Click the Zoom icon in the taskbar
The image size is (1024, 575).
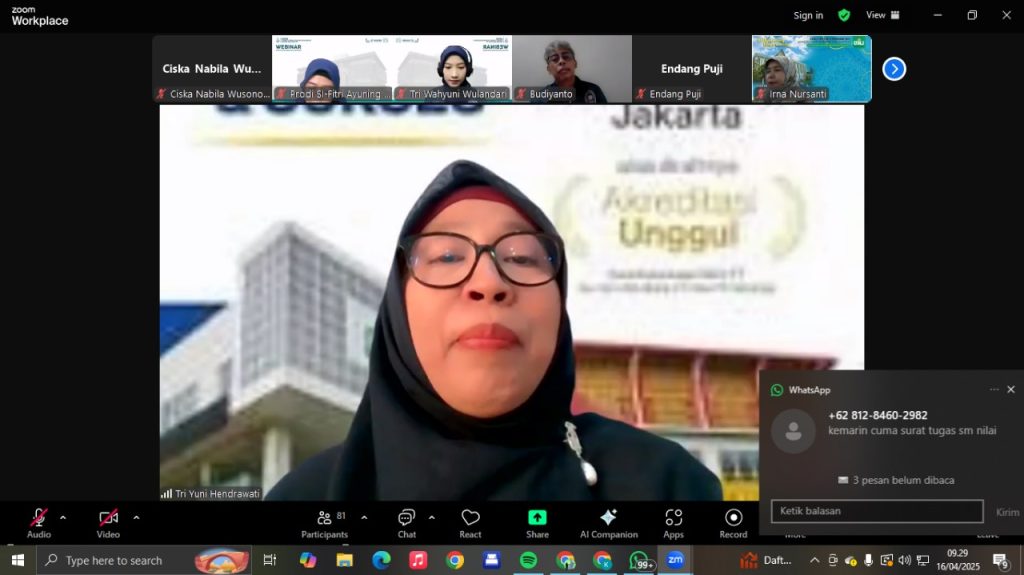pos(675,560)
